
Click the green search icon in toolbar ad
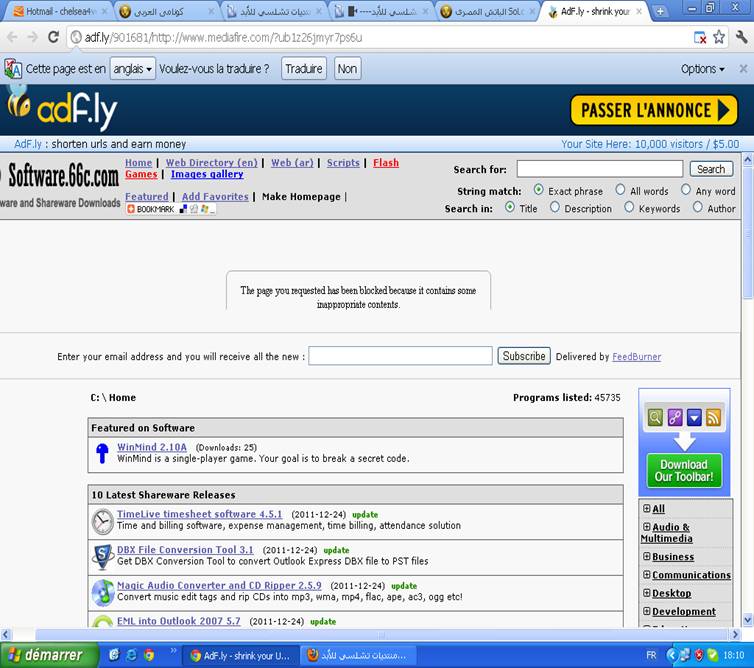(655, 417)
